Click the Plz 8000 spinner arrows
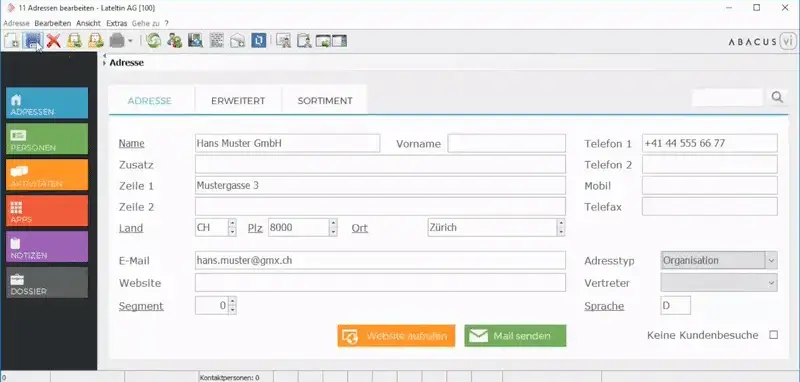800x382 pixels. [x=333, y=227]
